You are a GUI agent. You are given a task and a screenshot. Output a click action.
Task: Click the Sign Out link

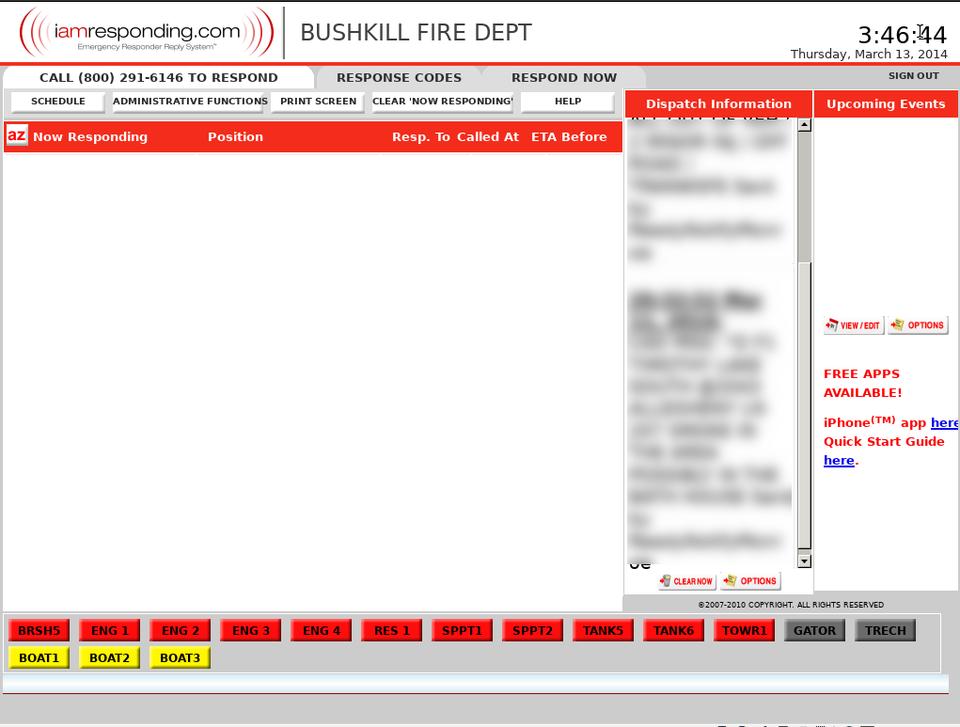(913, 76)
